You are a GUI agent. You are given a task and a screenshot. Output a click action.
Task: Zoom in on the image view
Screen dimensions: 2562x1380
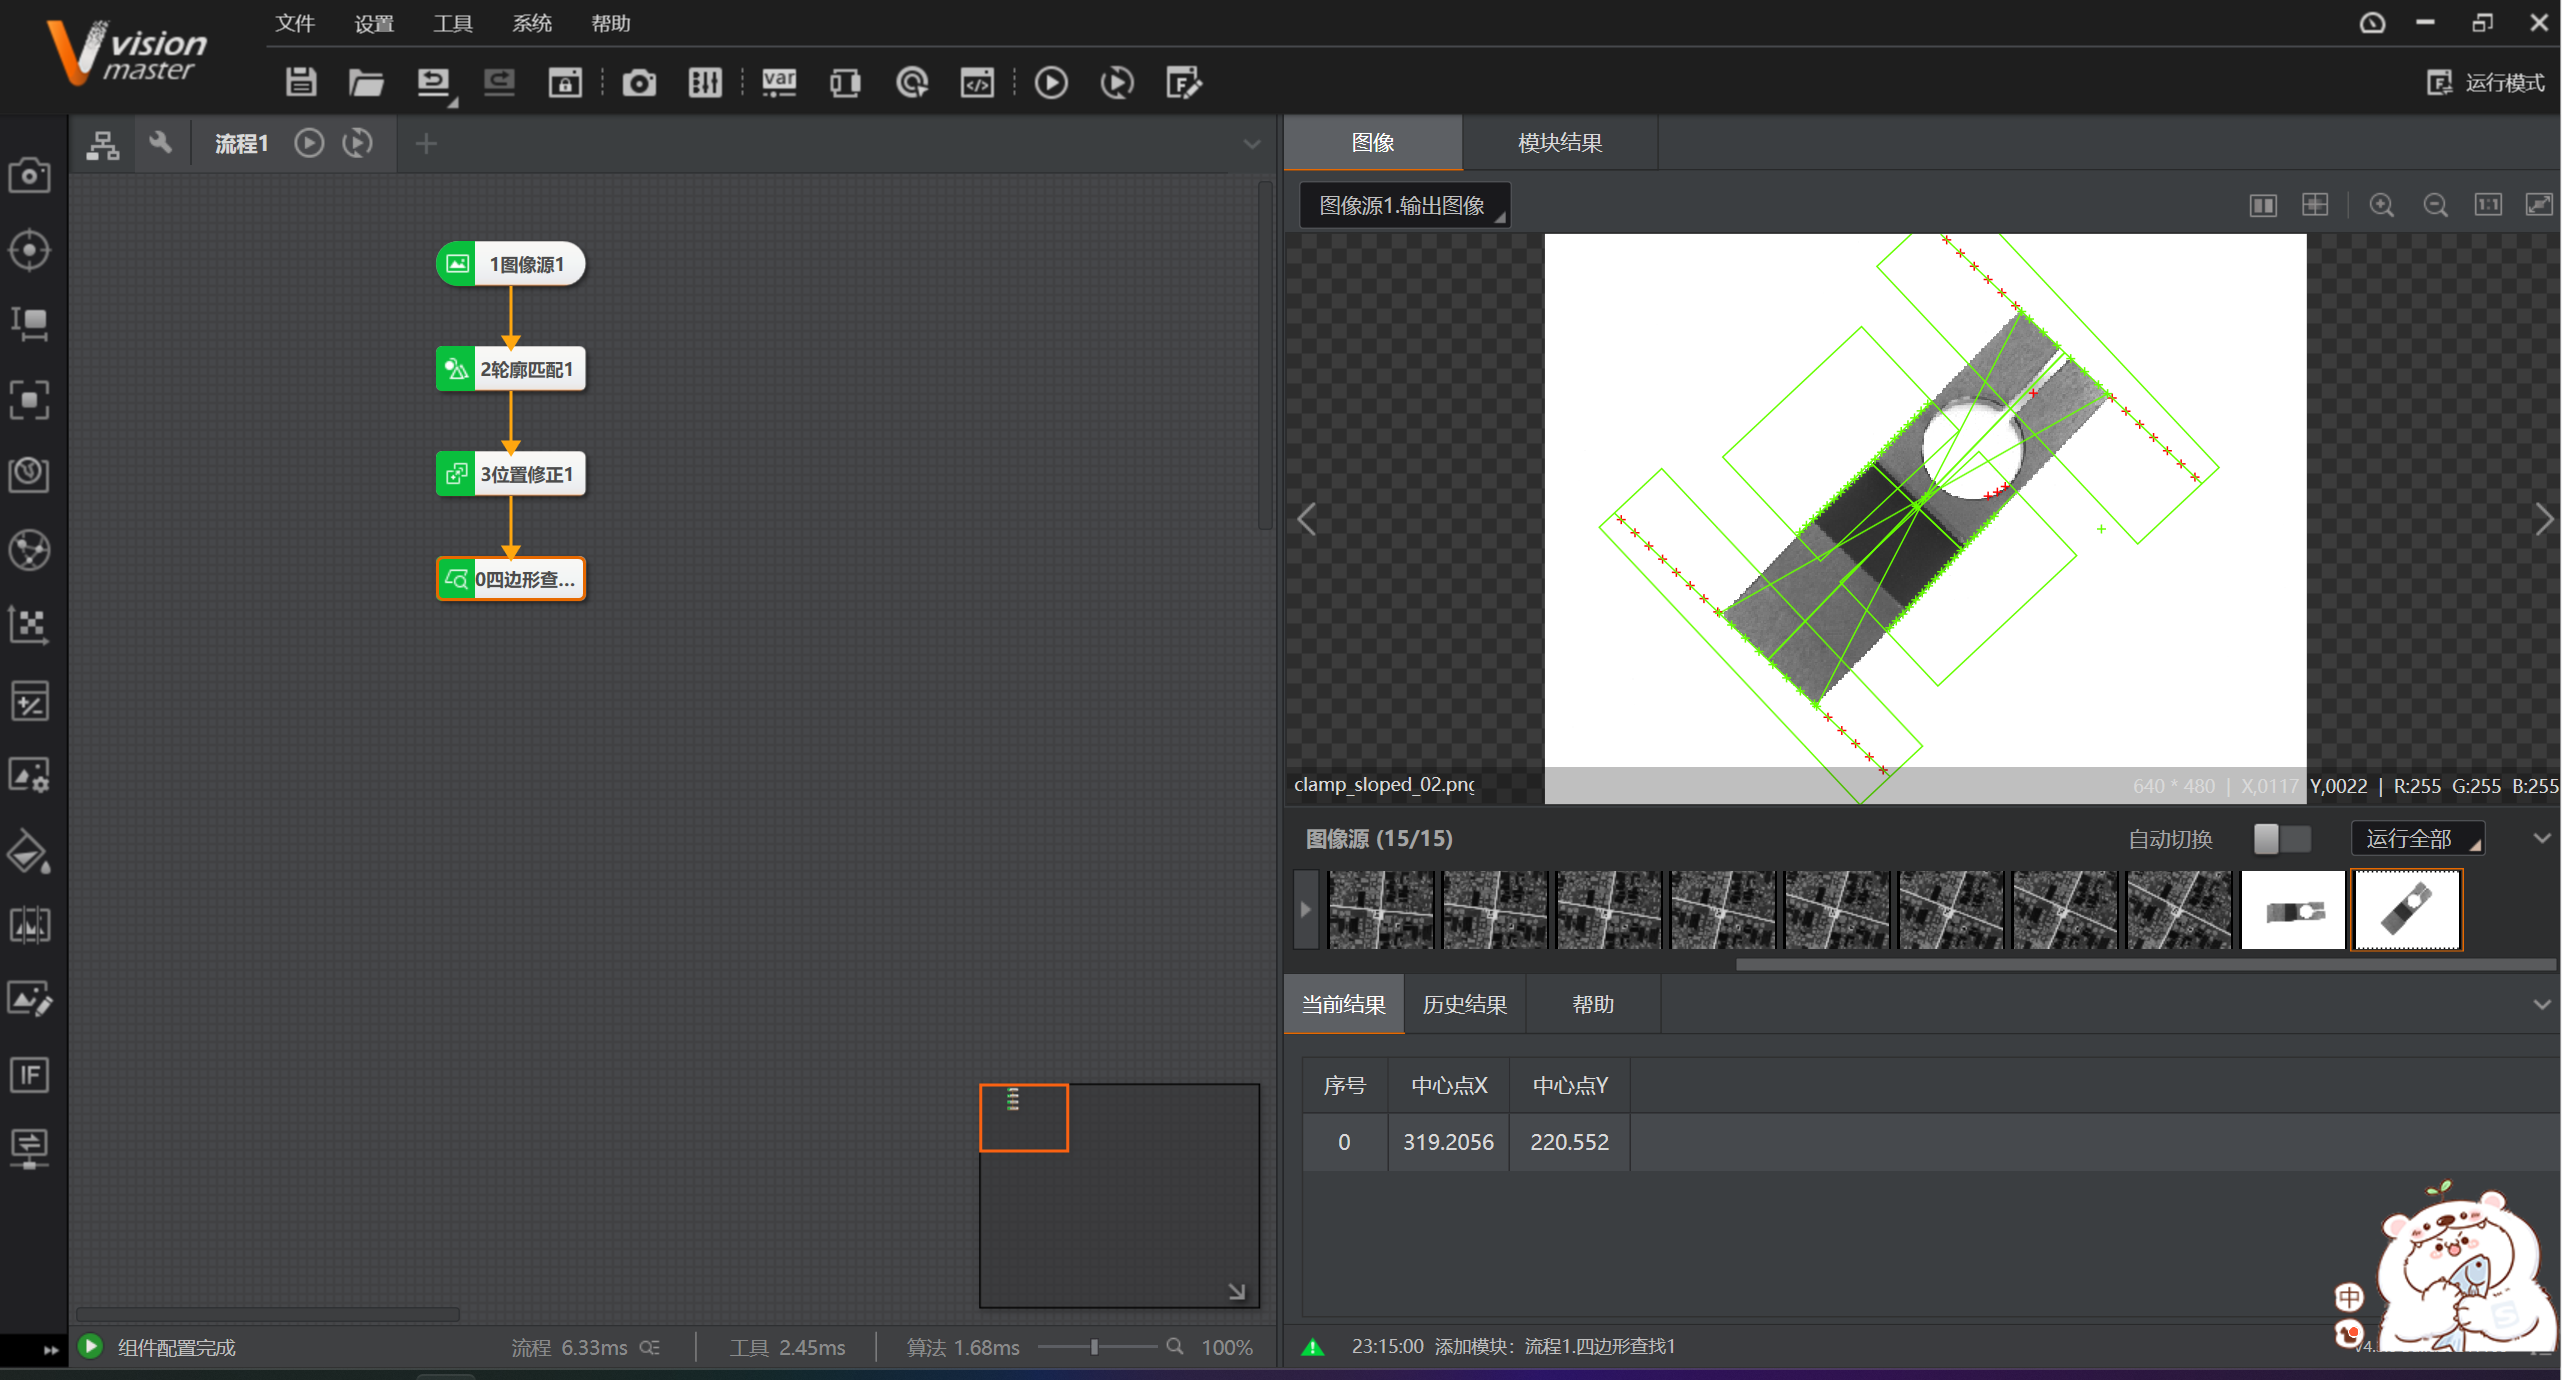click(x=2381, y=205)
